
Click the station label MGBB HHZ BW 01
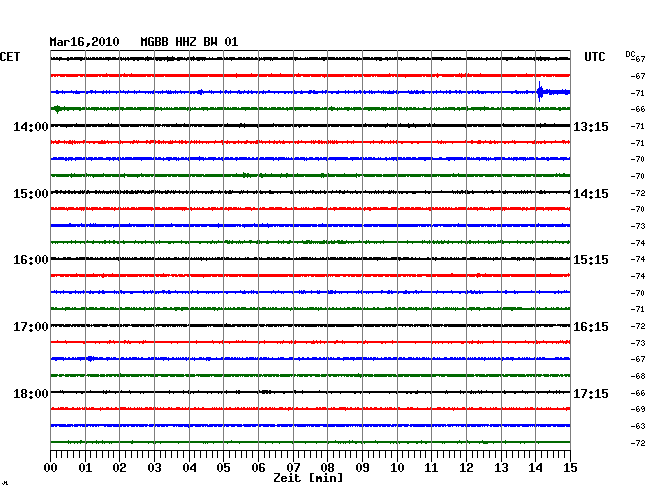[x=189, y=42]
